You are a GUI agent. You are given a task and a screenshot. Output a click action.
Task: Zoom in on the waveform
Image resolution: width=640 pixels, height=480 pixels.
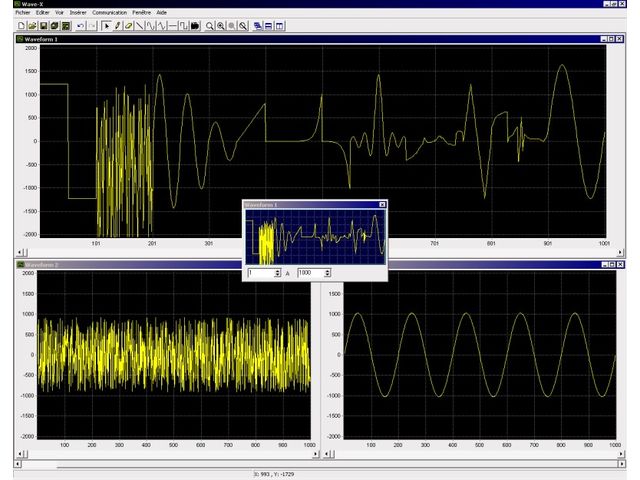click(x=221, y=26)
